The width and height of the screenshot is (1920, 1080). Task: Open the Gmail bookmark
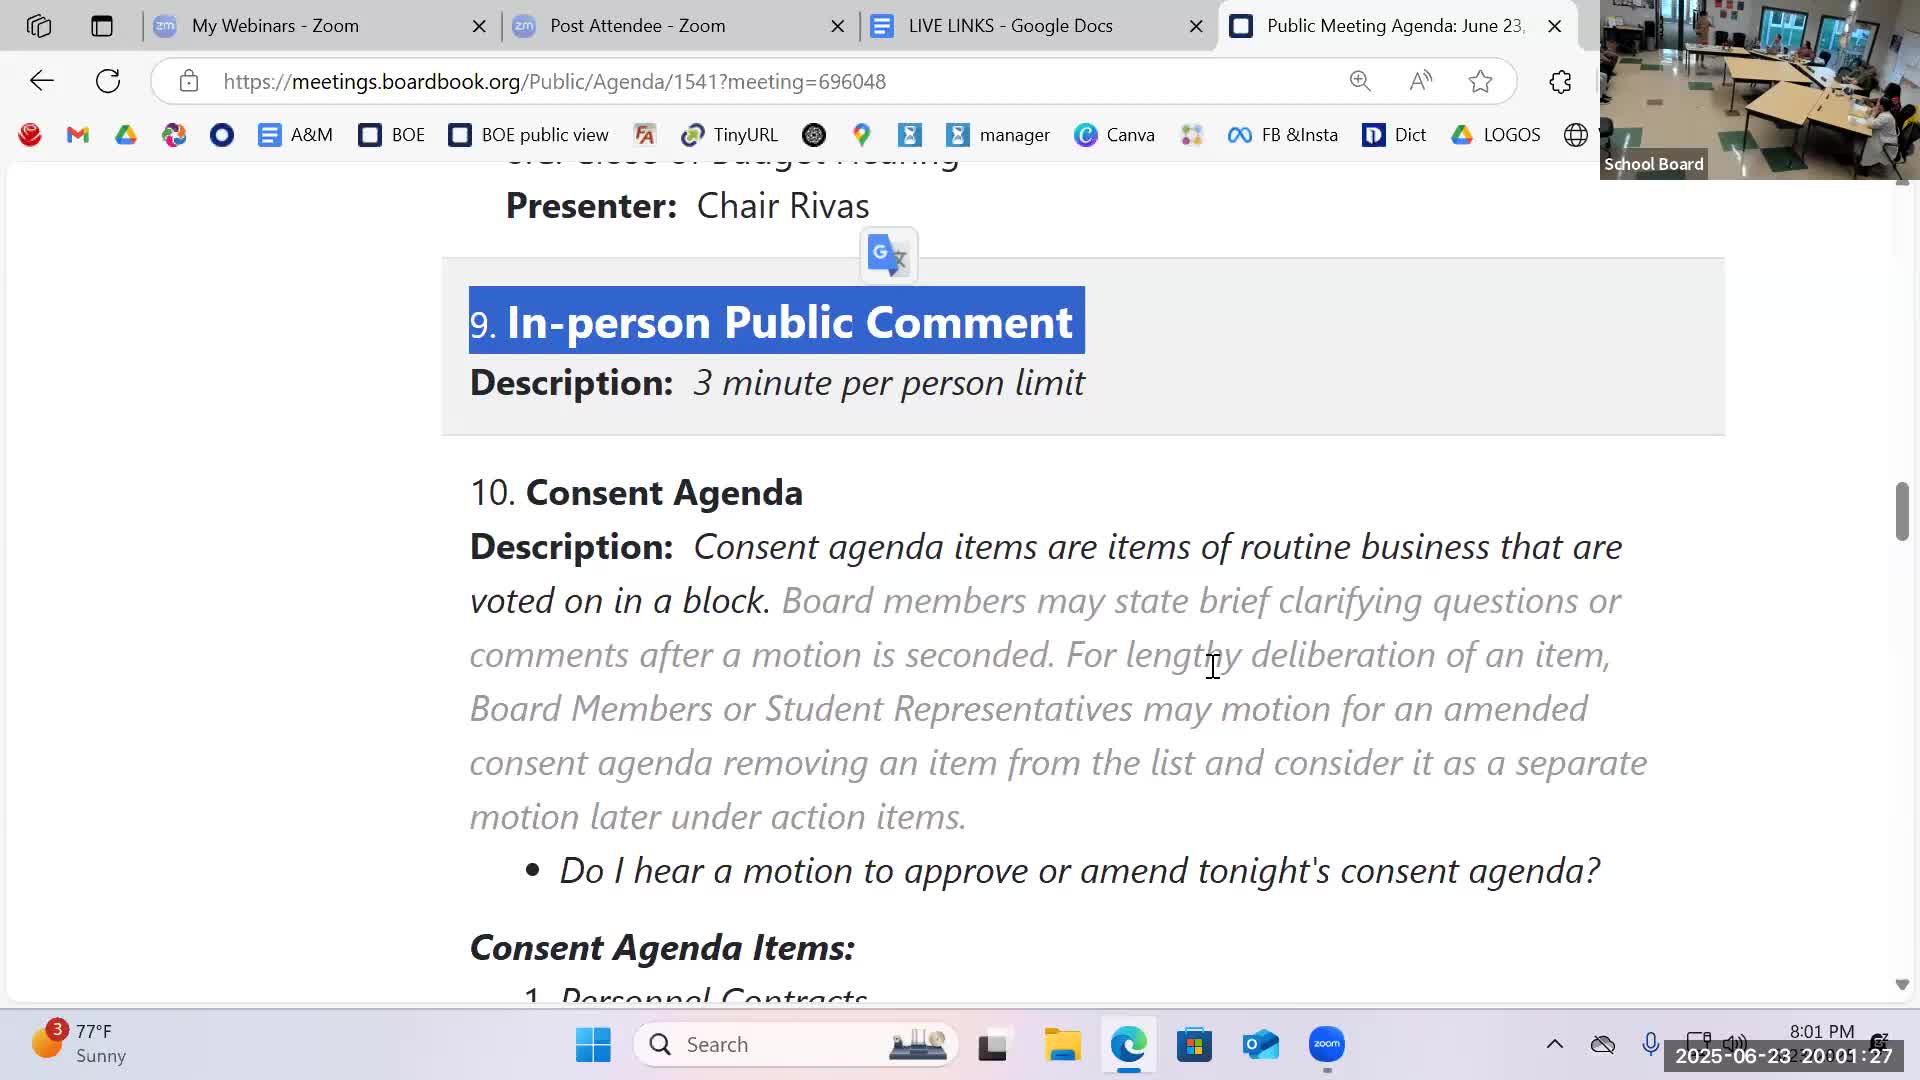click(x=78, y=135)
